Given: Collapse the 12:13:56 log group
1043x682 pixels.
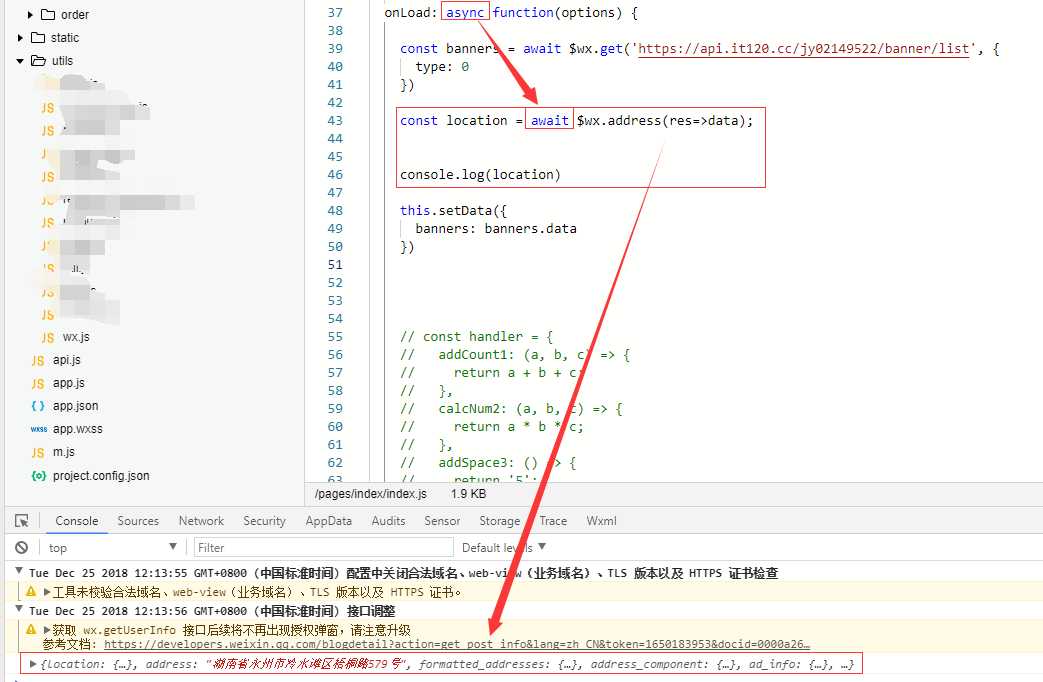Looking at the screenshot, I should pos(19,609).
